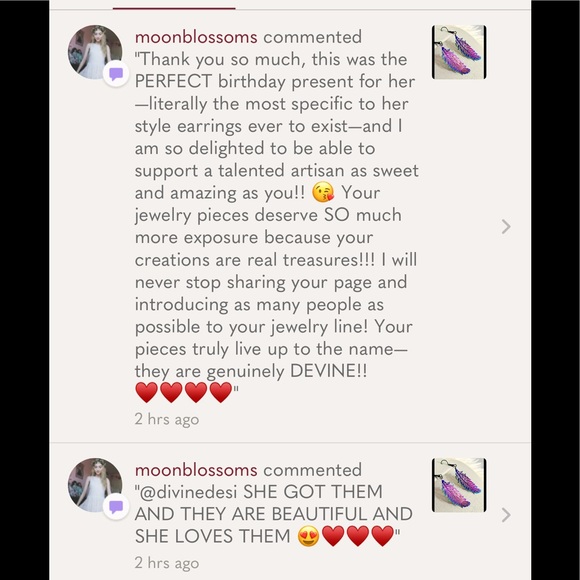580x580 pixels.
Task: Tap the heart-eyes emoji in the 'SHE LOVES THEM' comment
Action: [308, 536]
